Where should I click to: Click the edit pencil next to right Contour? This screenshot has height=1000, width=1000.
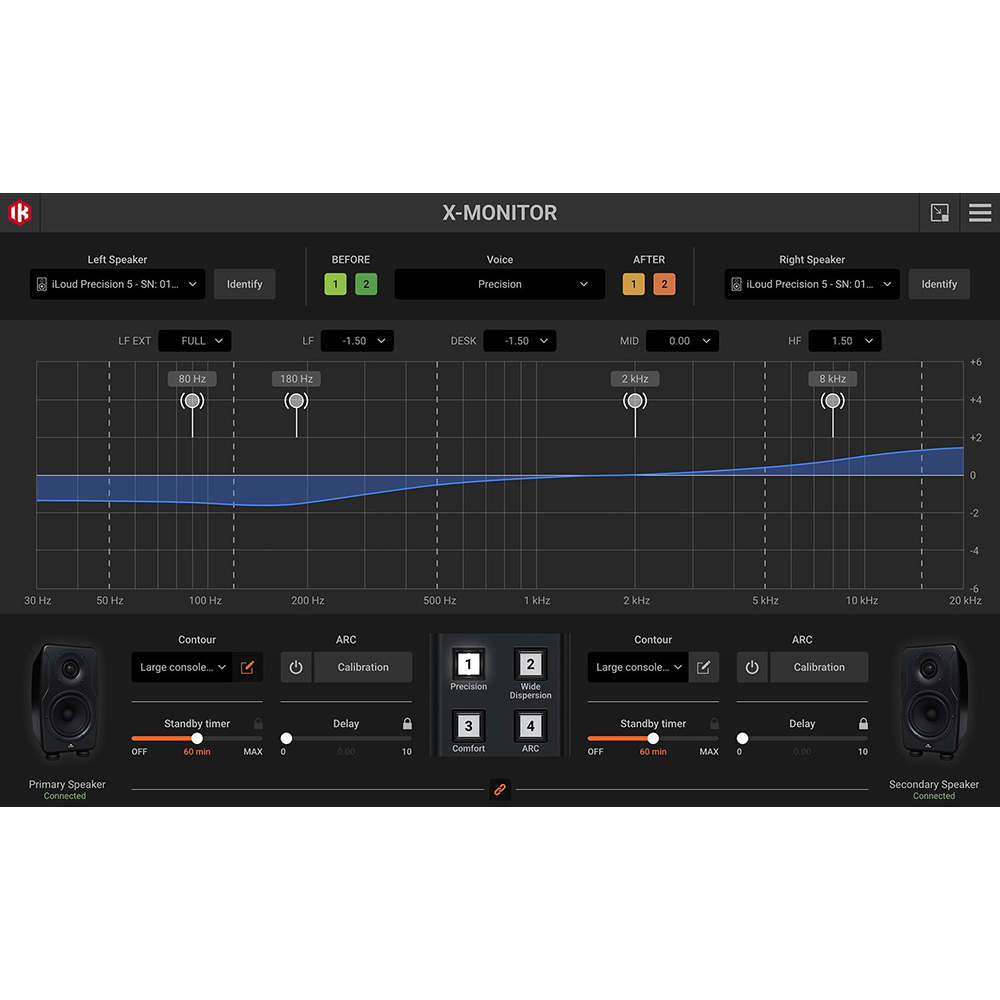704,667
